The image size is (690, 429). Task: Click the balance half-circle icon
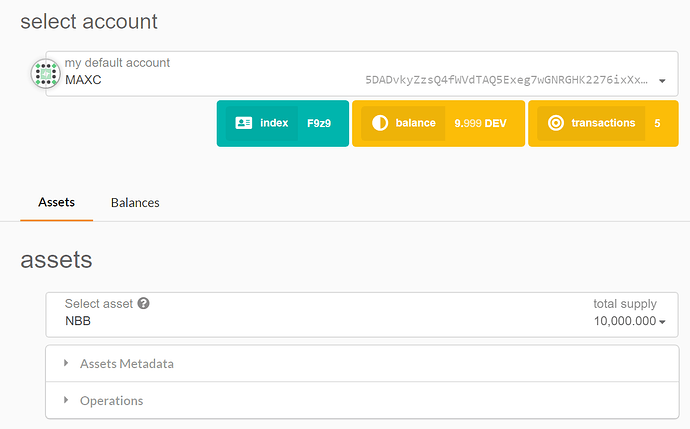tap(379, 123)
